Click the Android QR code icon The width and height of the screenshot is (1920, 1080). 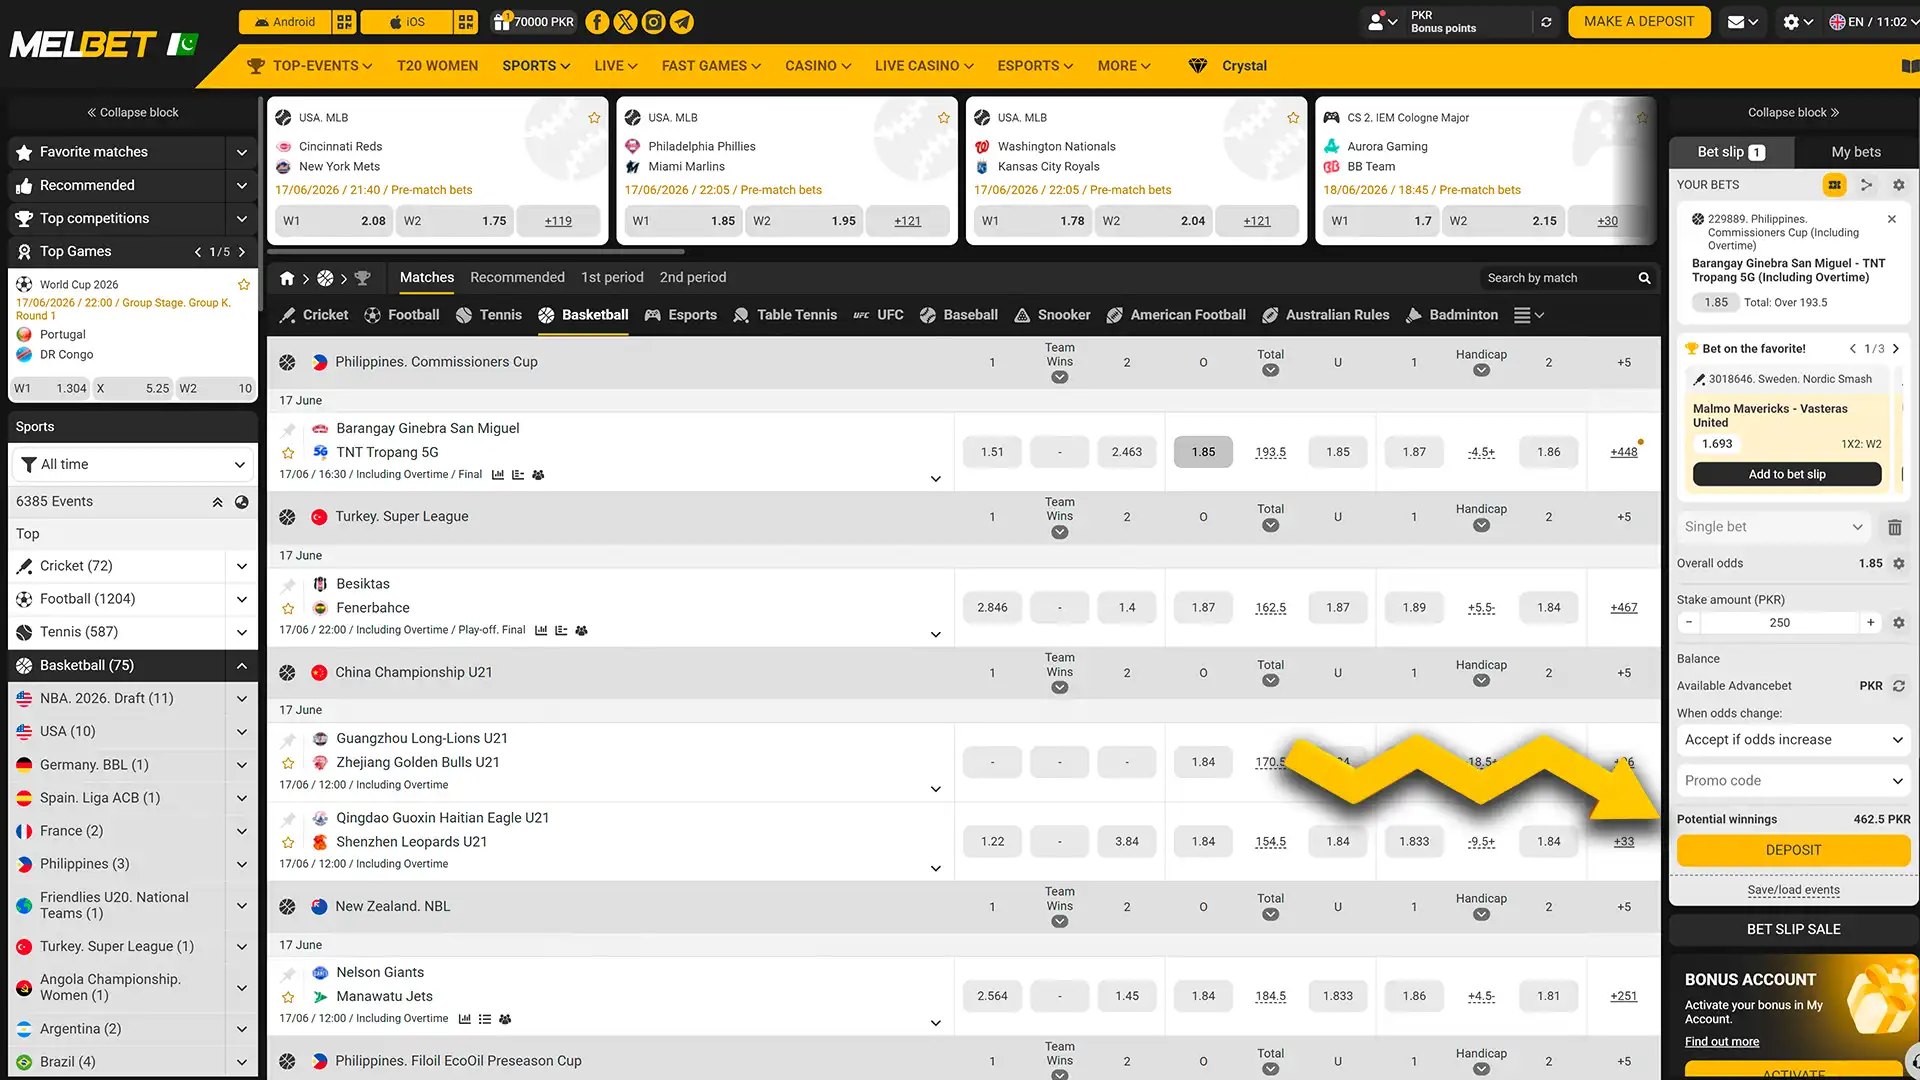[344, 22]
